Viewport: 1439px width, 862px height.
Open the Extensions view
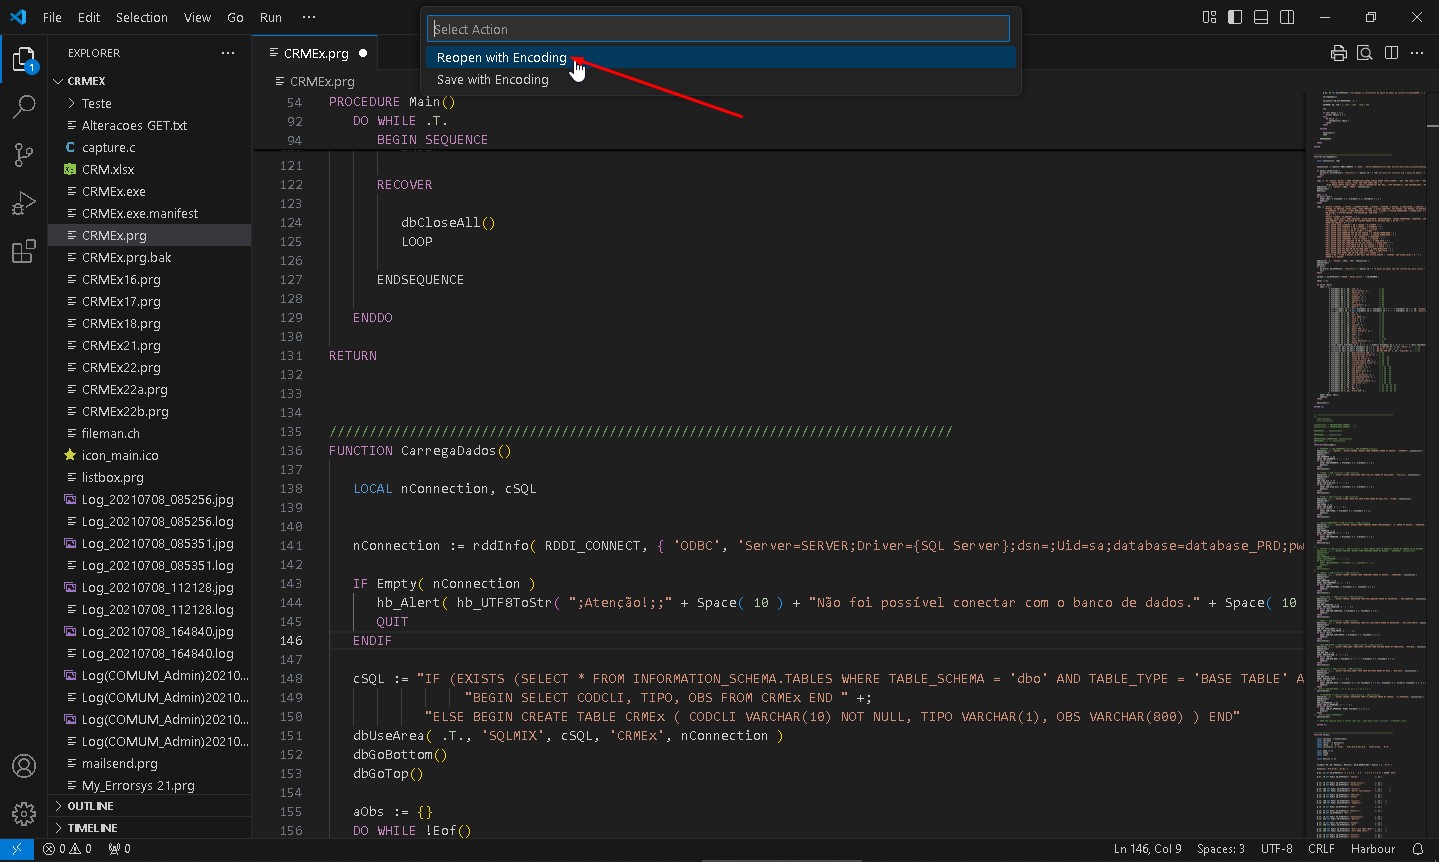click(x=24, y=252)
